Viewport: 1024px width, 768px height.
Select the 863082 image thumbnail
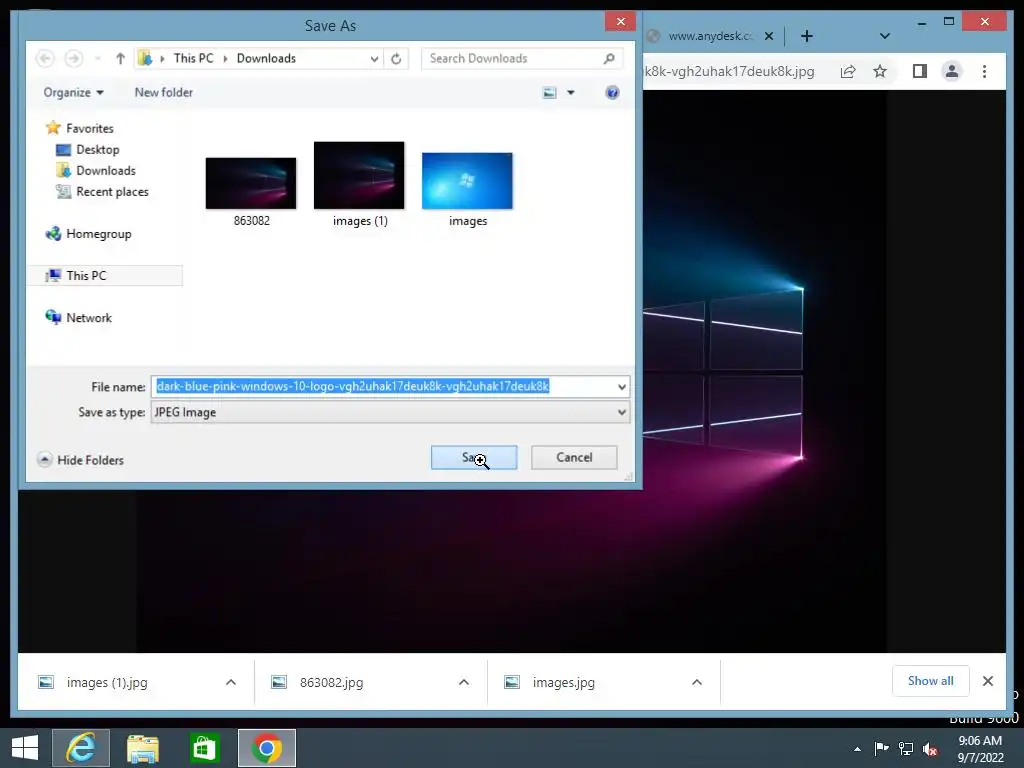point(251,184)
